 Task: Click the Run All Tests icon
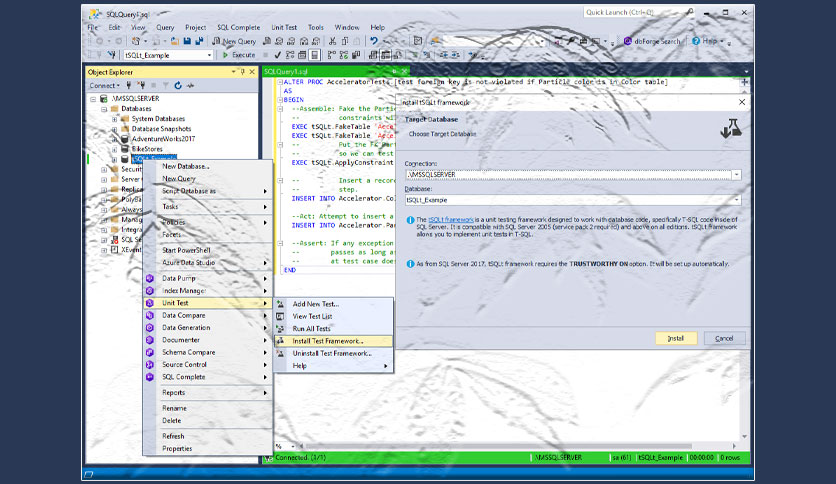pyautogui.click(x=280, y=328)
